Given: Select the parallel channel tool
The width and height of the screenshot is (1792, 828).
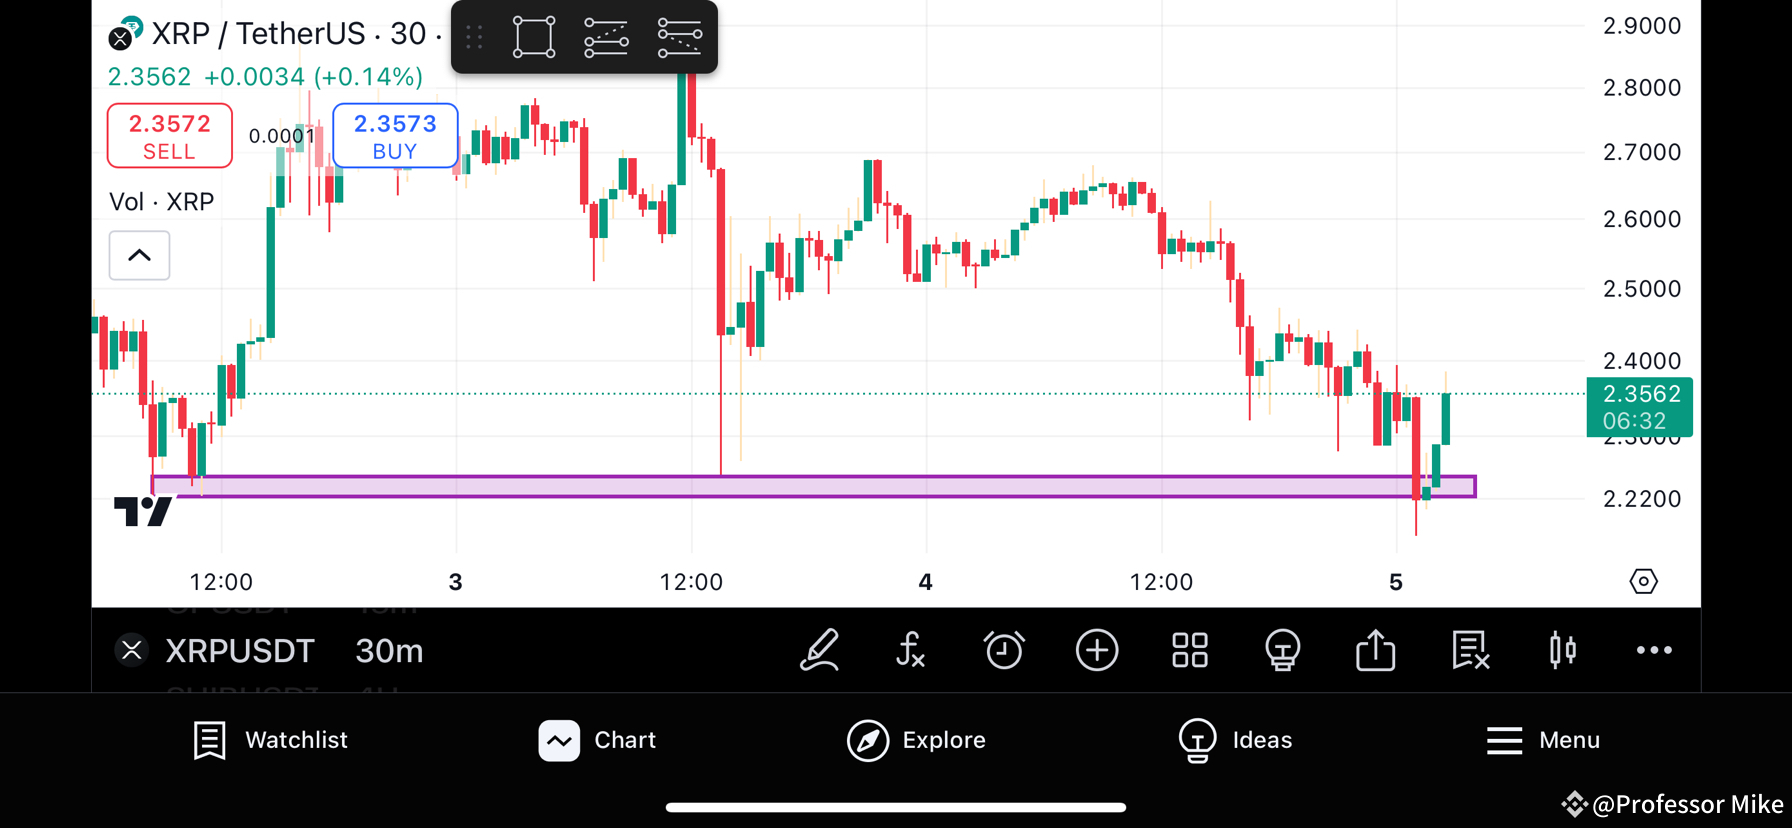Looking at the screenshot, I should 607,37.
